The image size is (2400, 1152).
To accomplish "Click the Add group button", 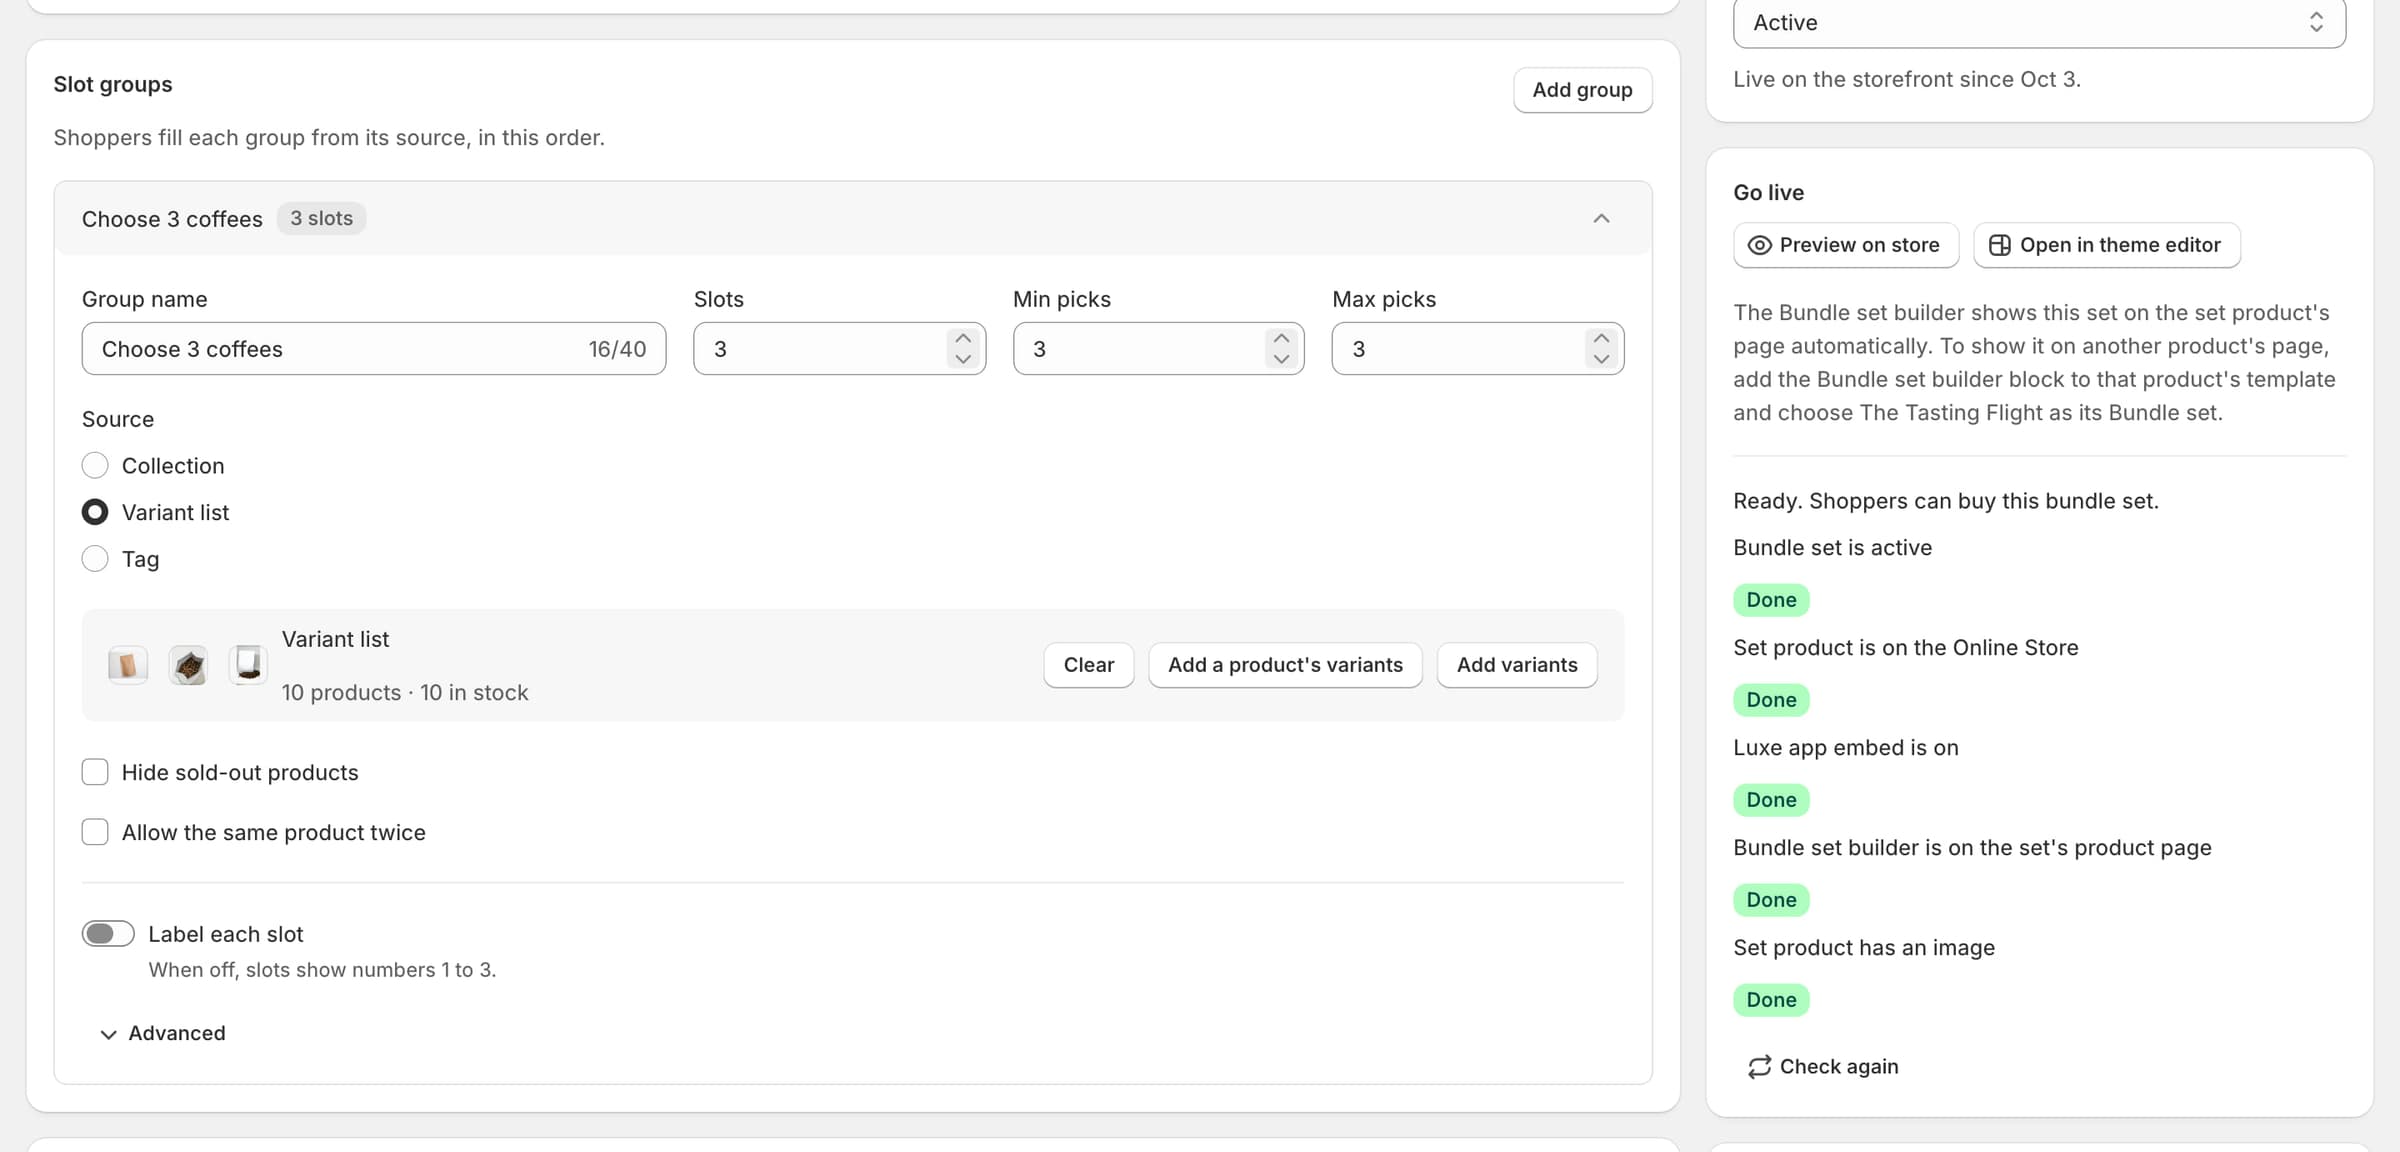I will [x=1582, y=90].
